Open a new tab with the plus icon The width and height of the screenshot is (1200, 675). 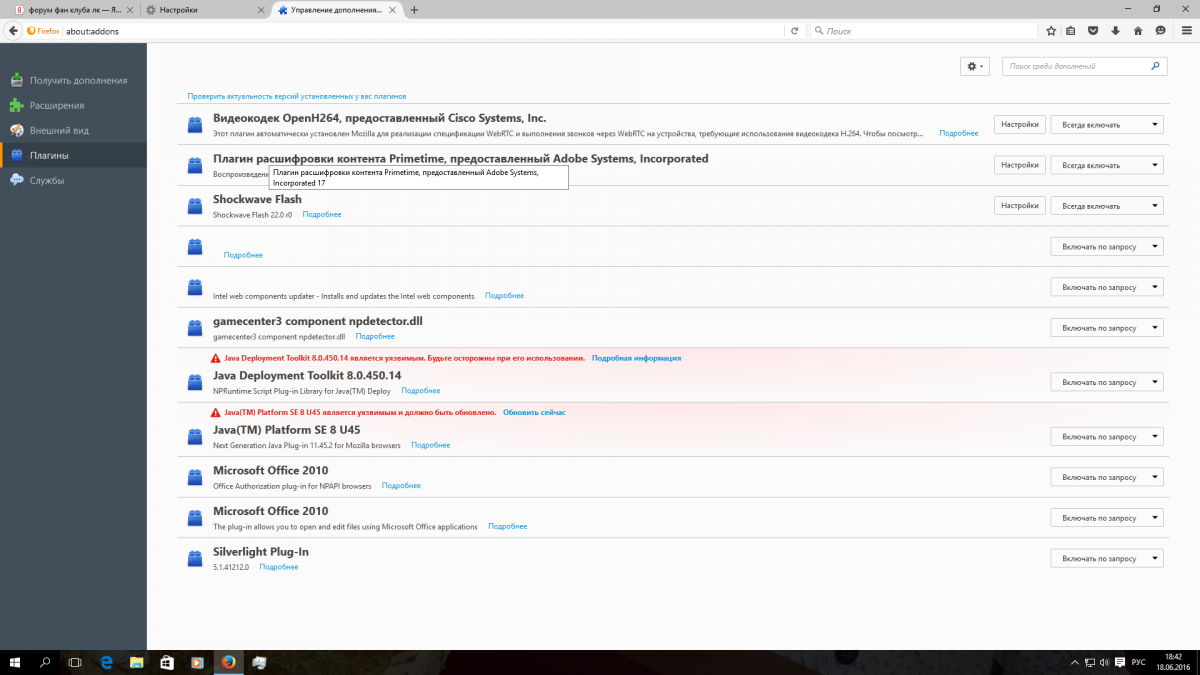[414, 9]
